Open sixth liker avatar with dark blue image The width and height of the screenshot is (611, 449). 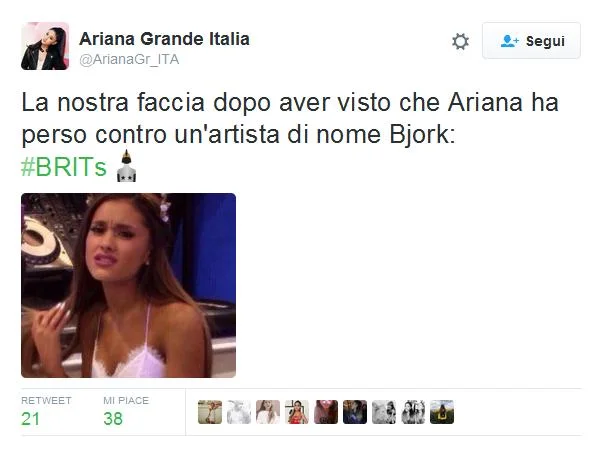tap(355, 412)
